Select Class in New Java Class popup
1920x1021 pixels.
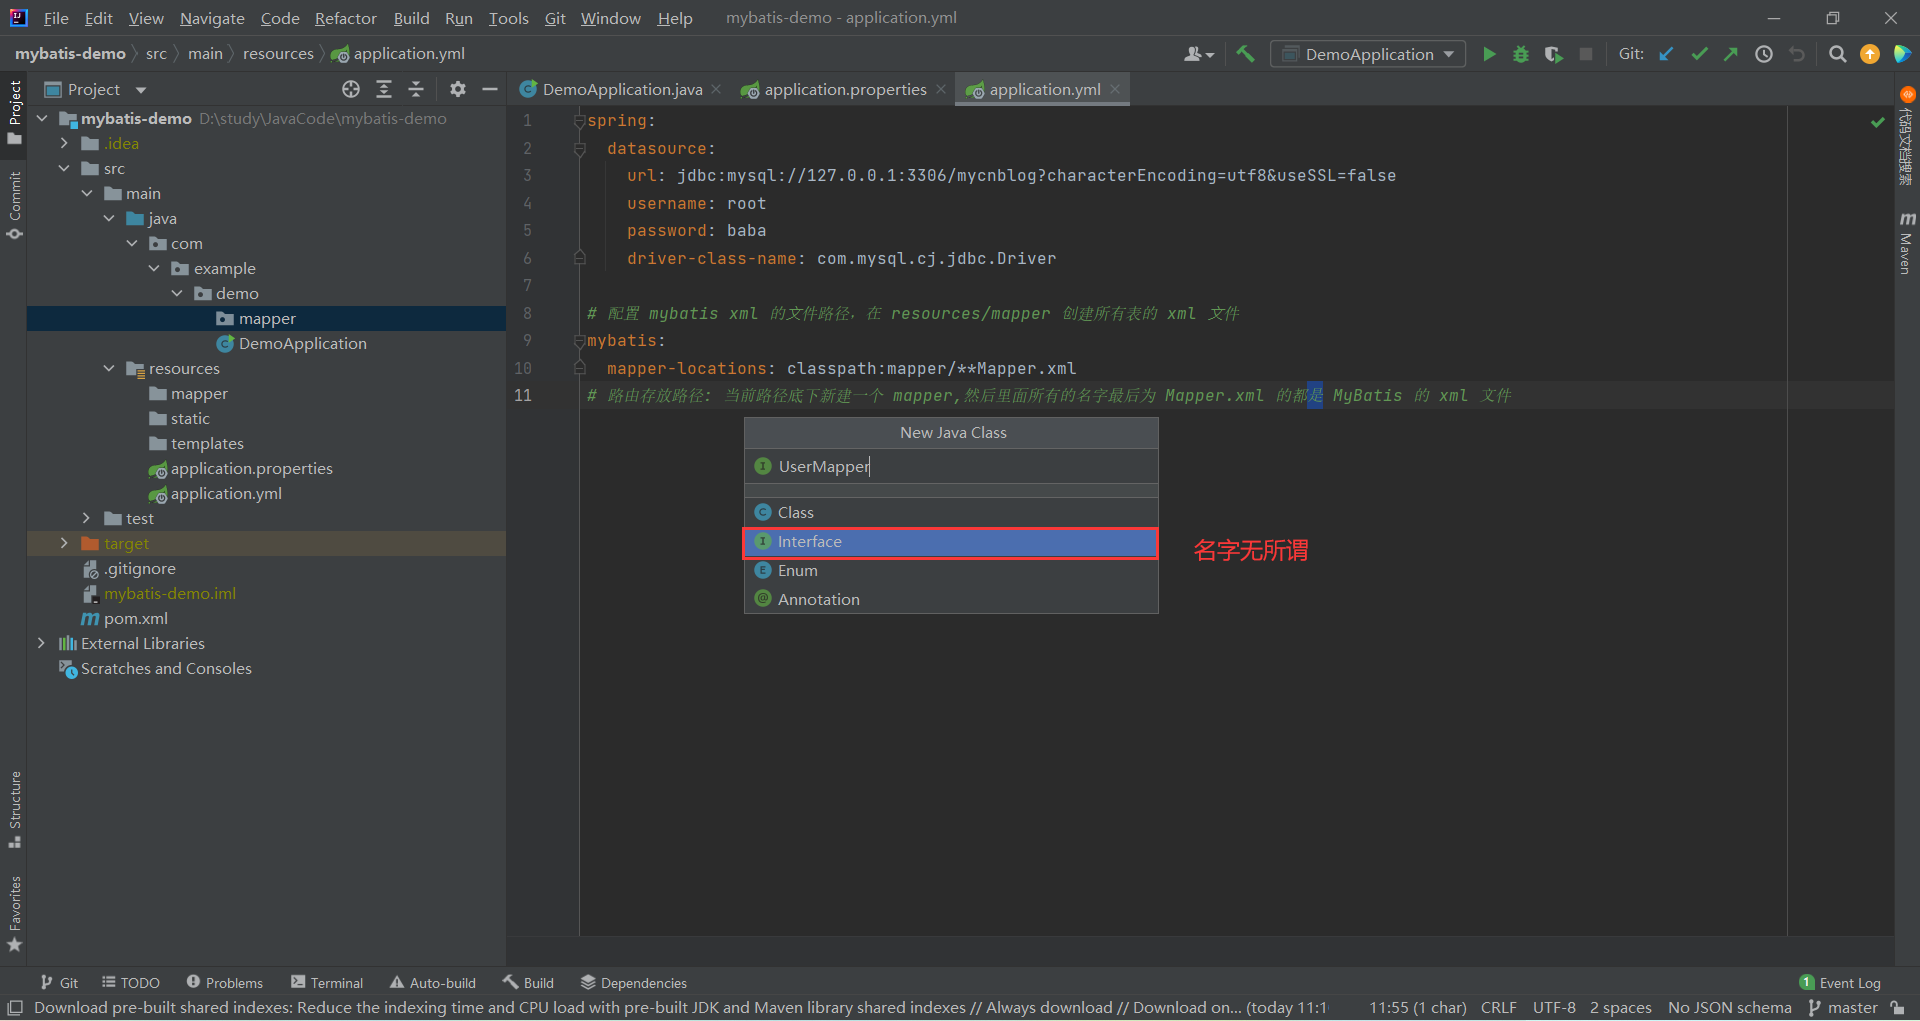coord(951,512)
